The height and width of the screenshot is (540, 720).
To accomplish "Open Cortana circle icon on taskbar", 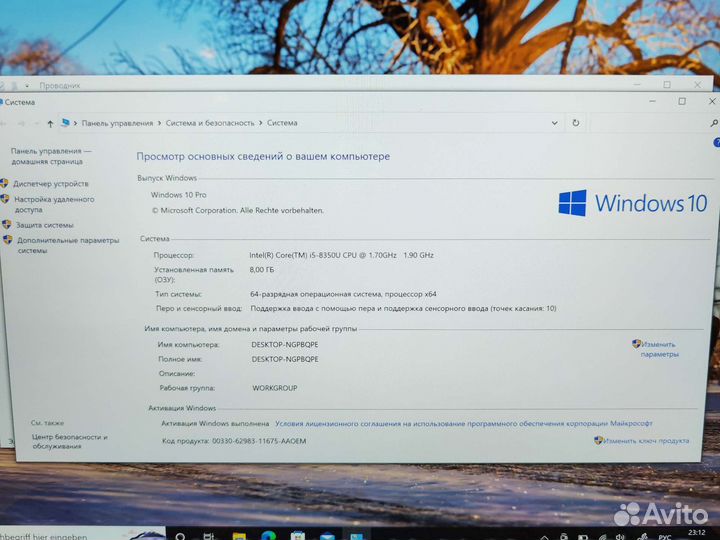I will pyautogui.click(x=180, y=536).
